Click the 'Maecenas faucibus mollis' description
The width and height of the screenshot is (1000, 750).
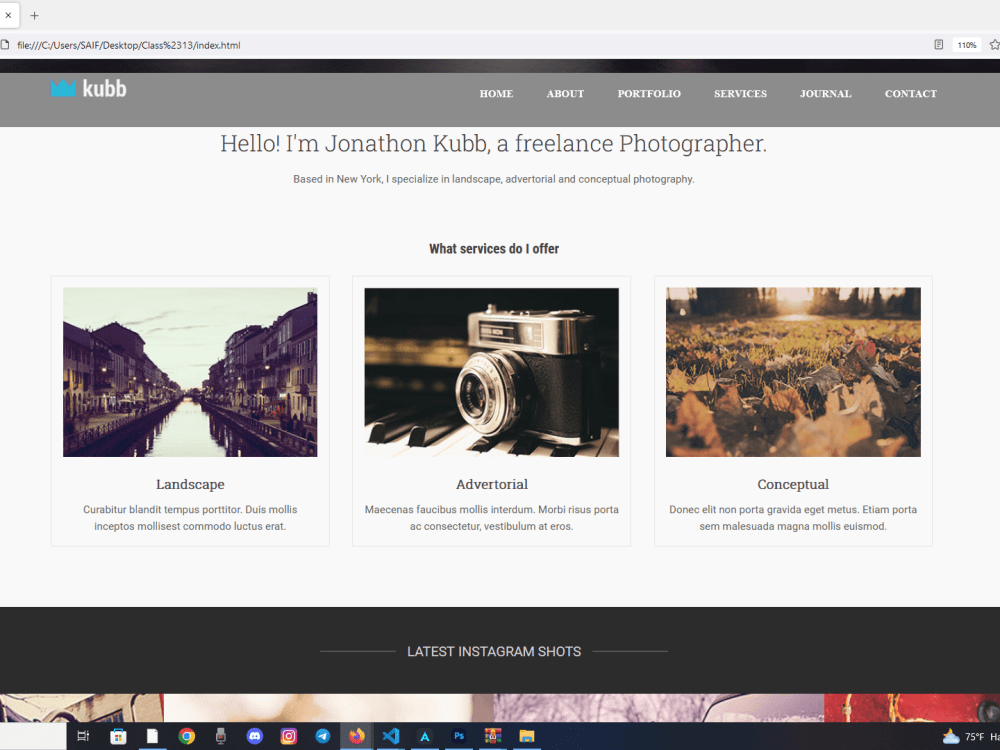click(492, 518)
